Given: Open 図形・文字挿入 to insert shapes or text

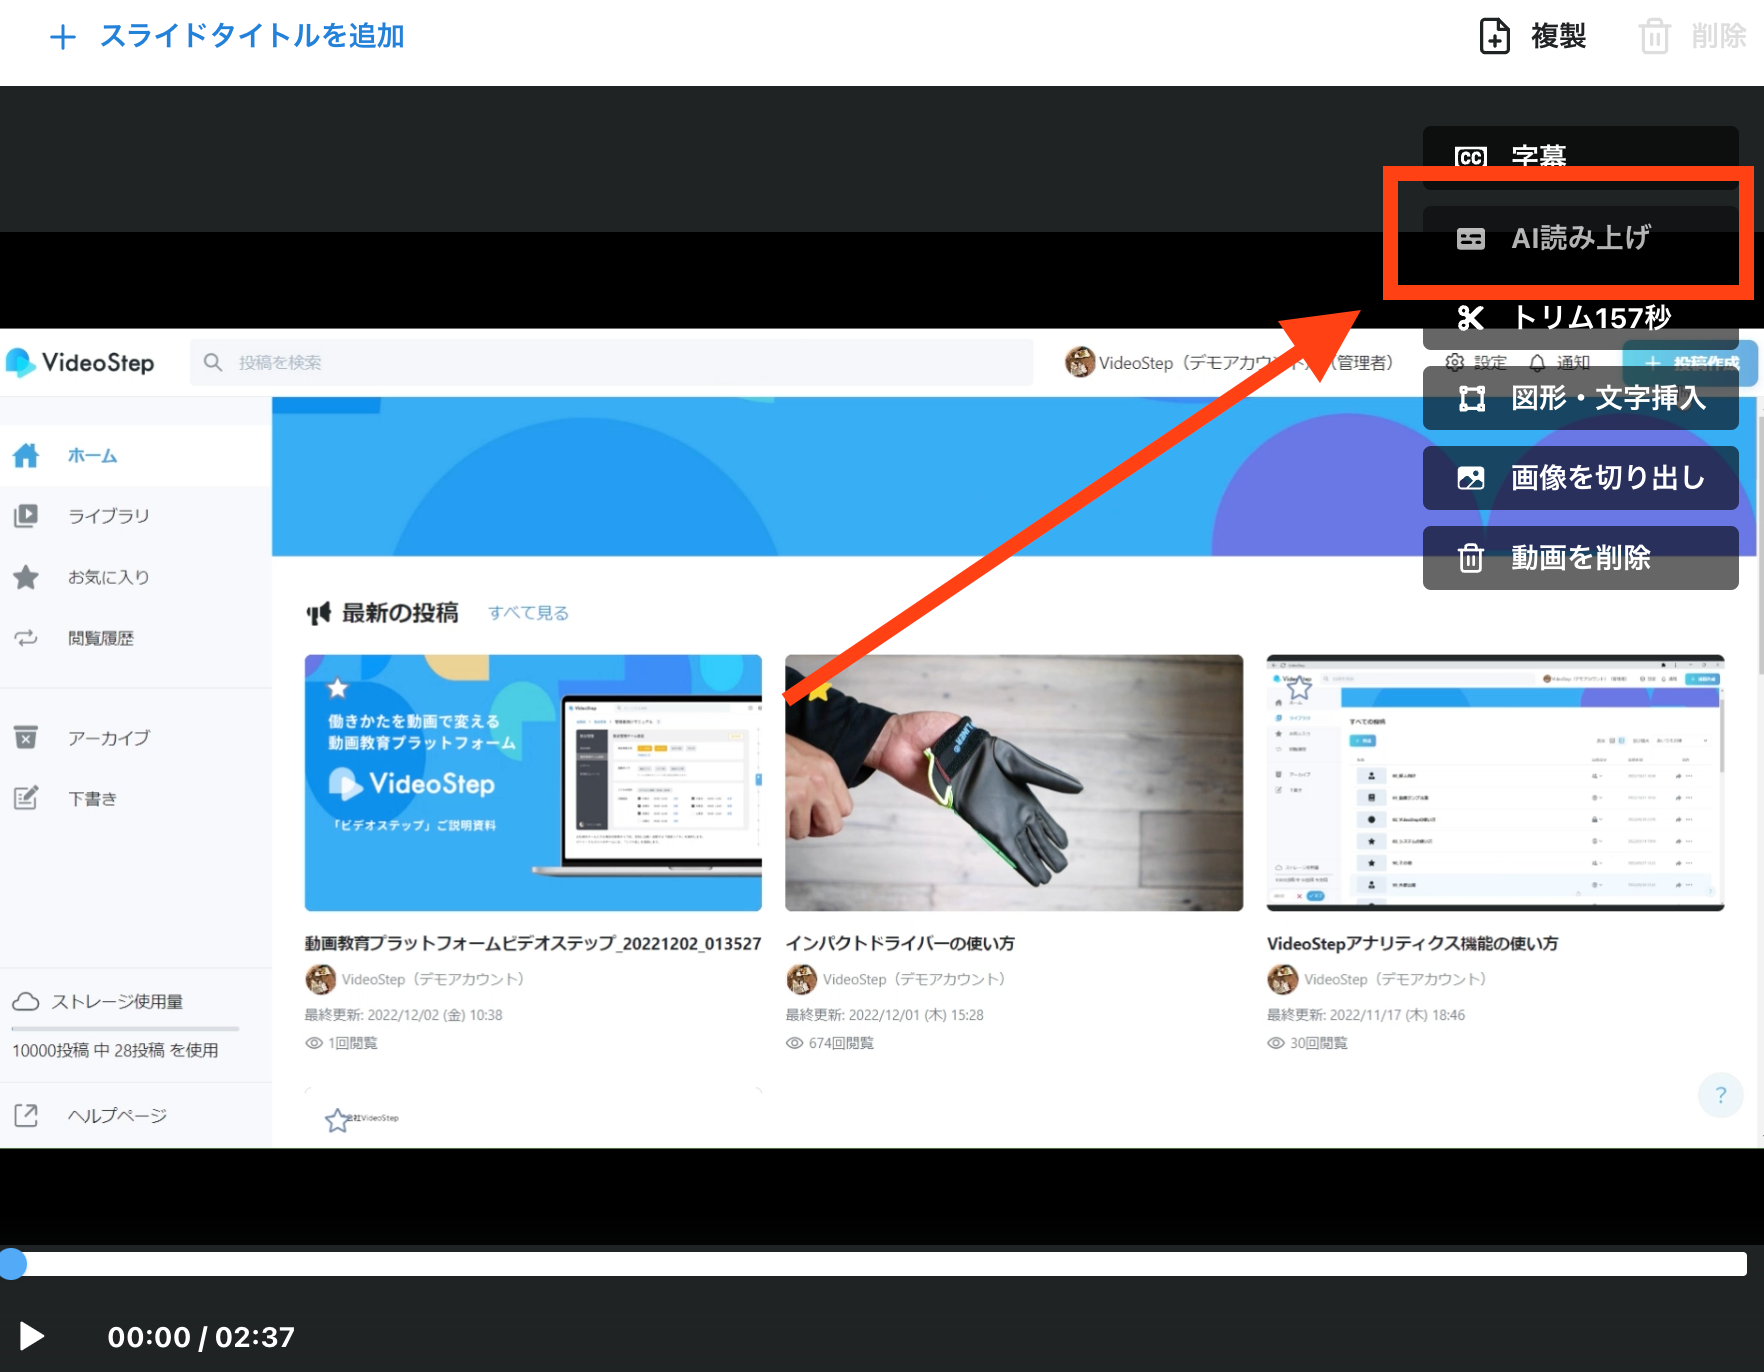Looking at the screenshot, I should coord(1580,398).
